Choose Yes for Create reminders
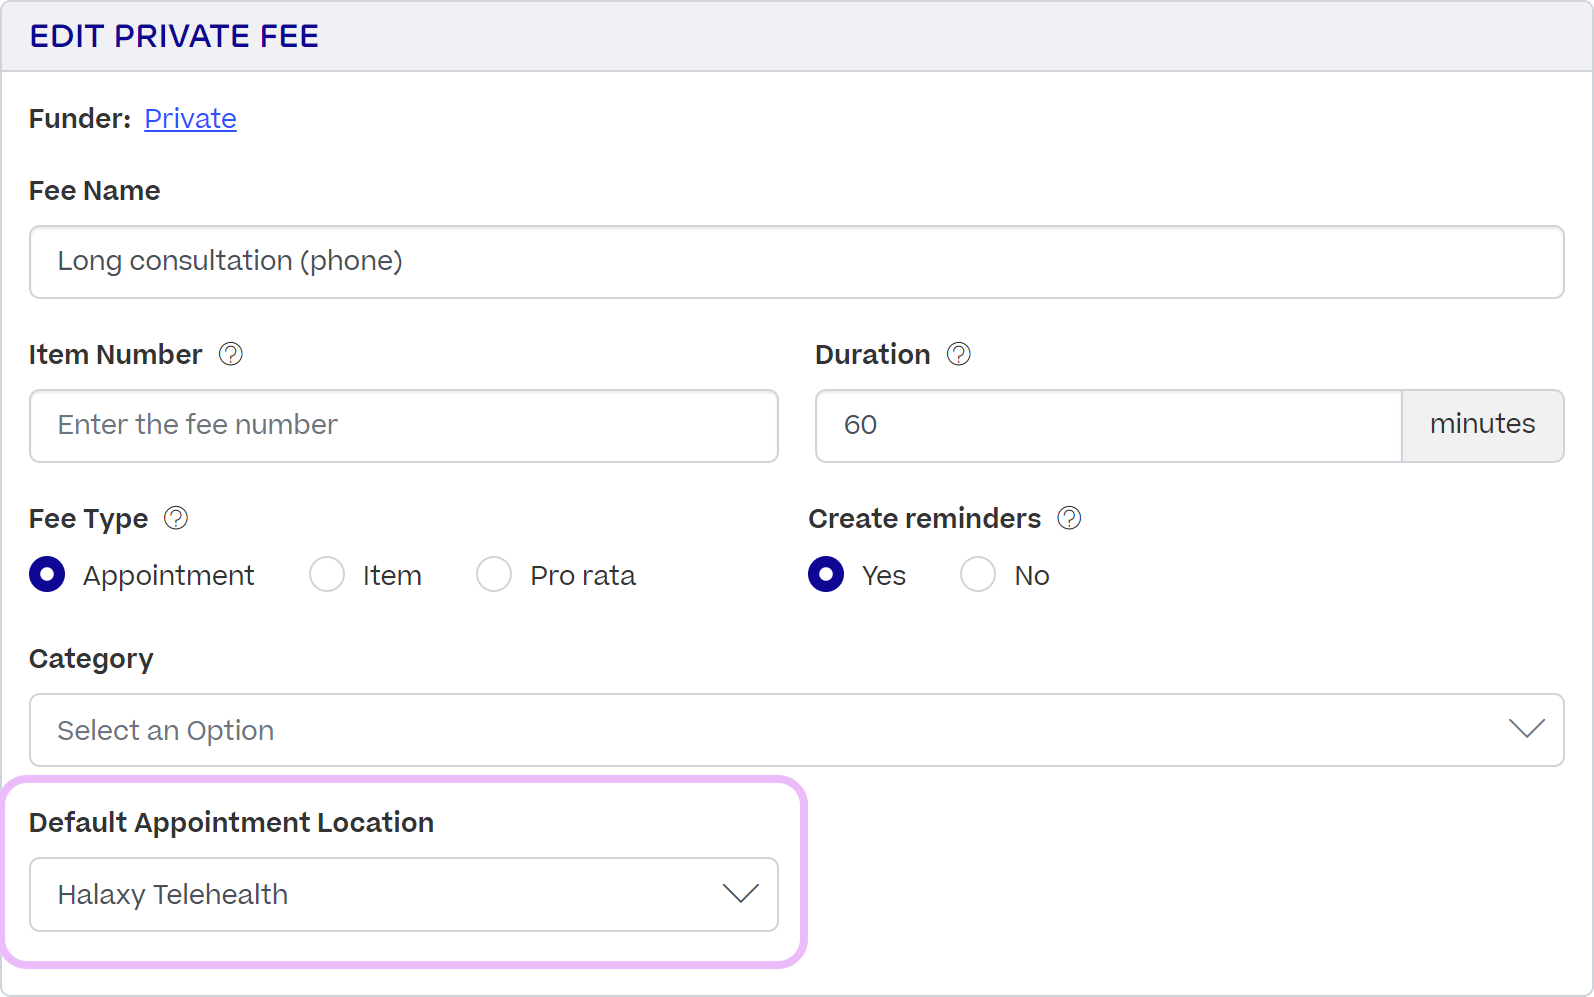 click(x=826, y=575)
